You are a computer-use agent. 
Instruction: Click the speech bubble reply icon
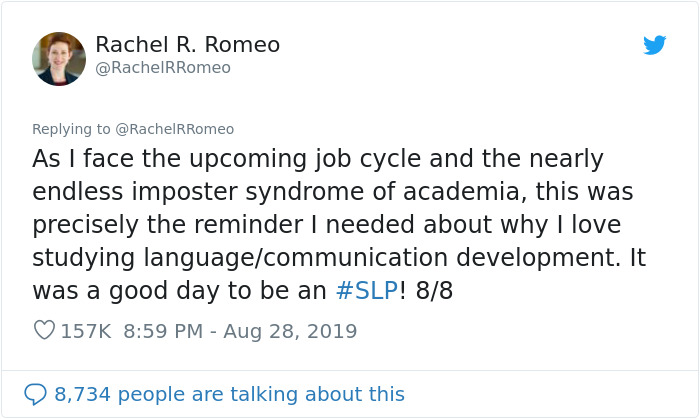[x=35, y=394]
